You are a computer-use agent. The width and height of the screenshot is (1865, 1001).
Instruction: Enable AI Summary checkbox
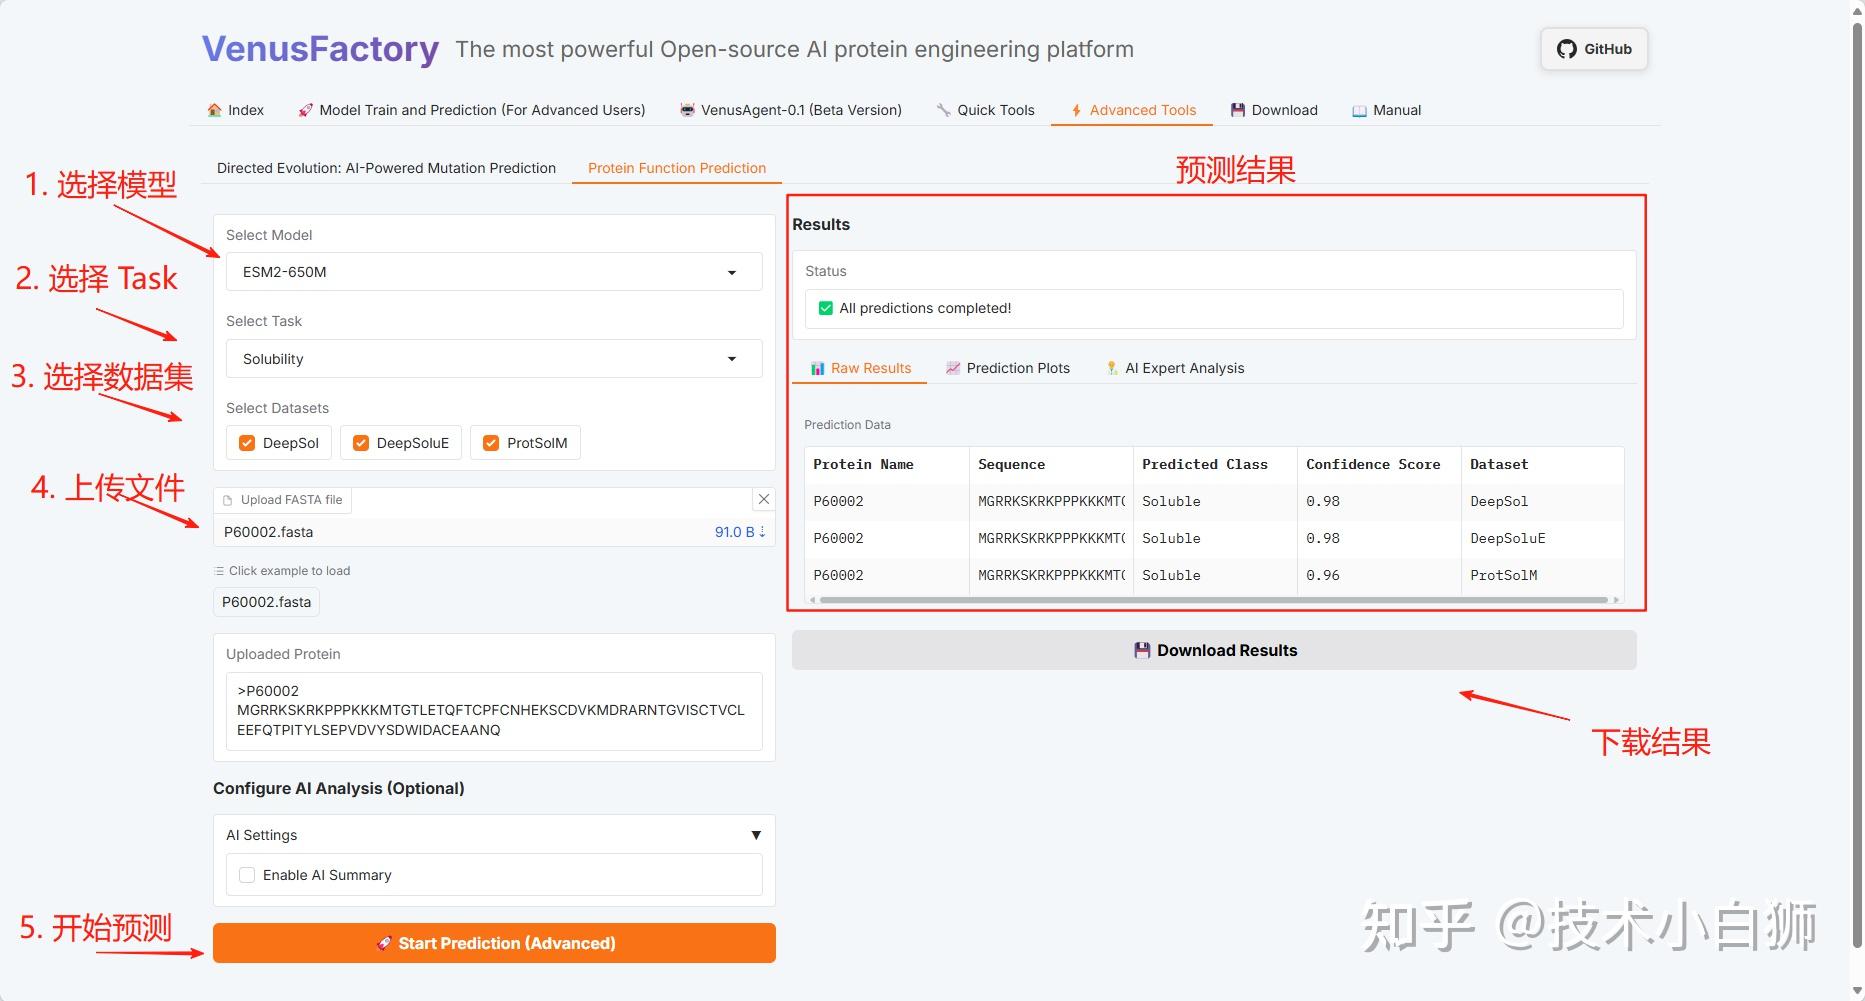247,875
